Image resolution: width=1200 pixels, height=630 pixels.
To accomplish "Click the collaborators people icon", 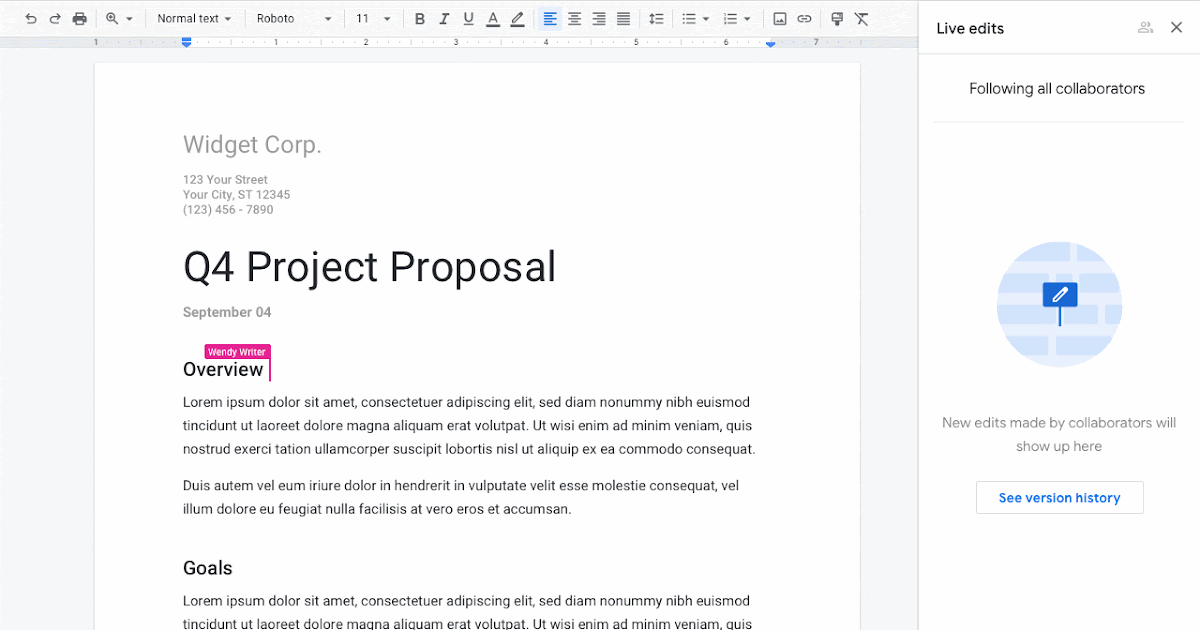I will [x=1146, y=28].
